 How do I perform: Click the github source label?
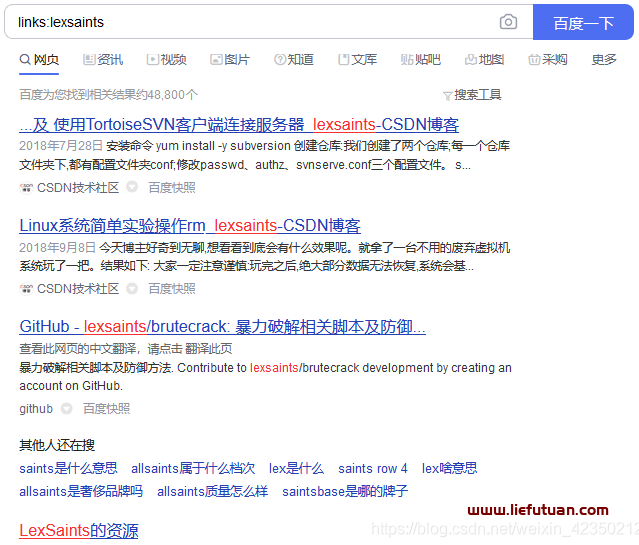click(x=36, y=409)
